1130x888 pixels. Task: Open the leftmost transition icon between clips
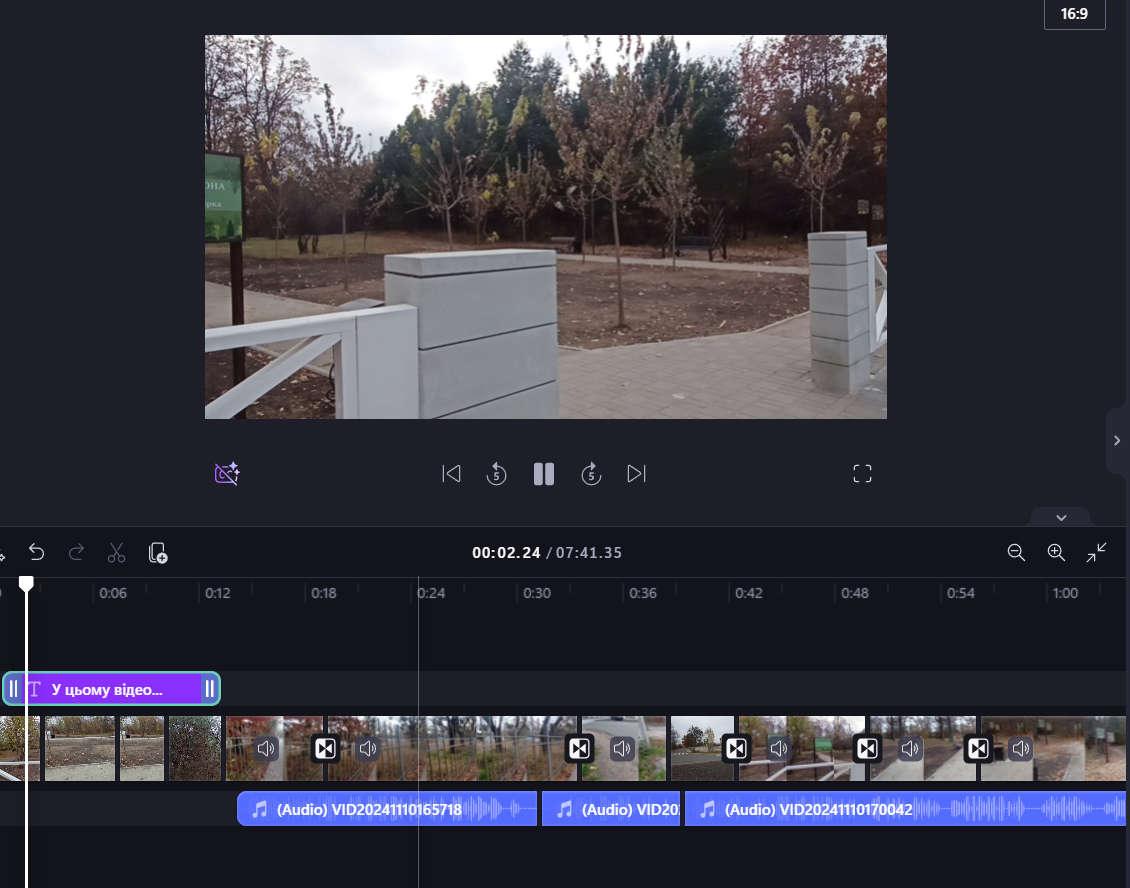[325, 748]
